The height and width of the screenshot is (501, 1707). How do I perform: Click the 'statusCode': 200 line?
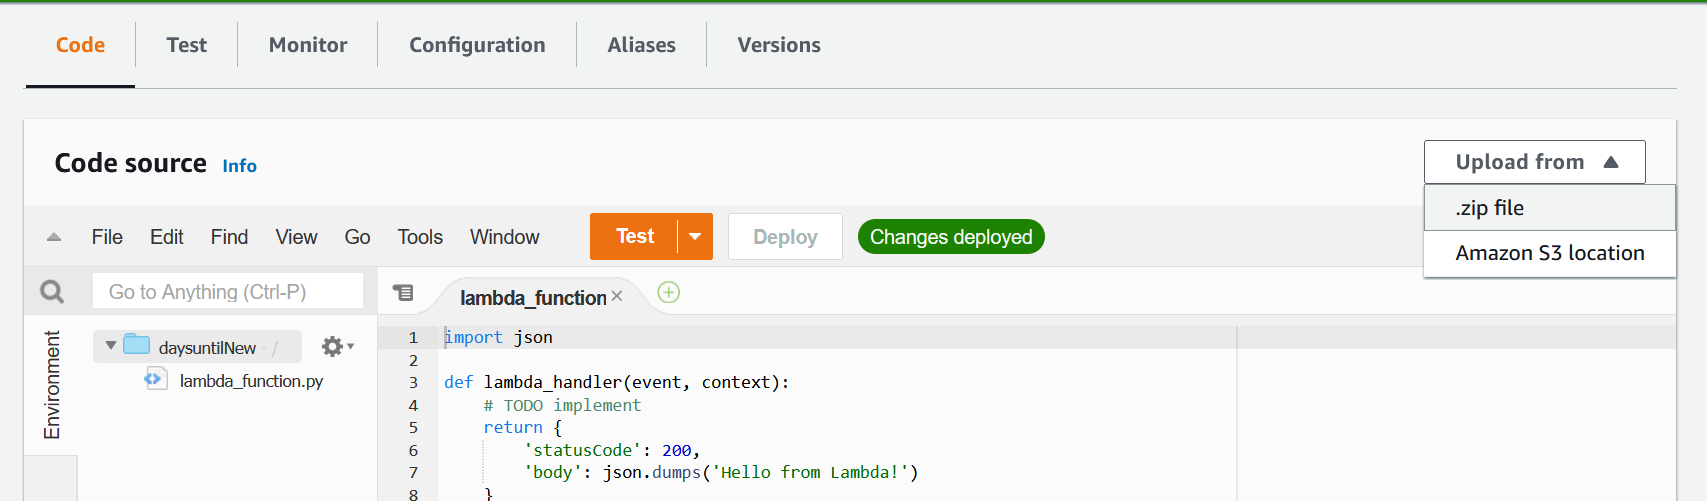[x=611, y=450]
